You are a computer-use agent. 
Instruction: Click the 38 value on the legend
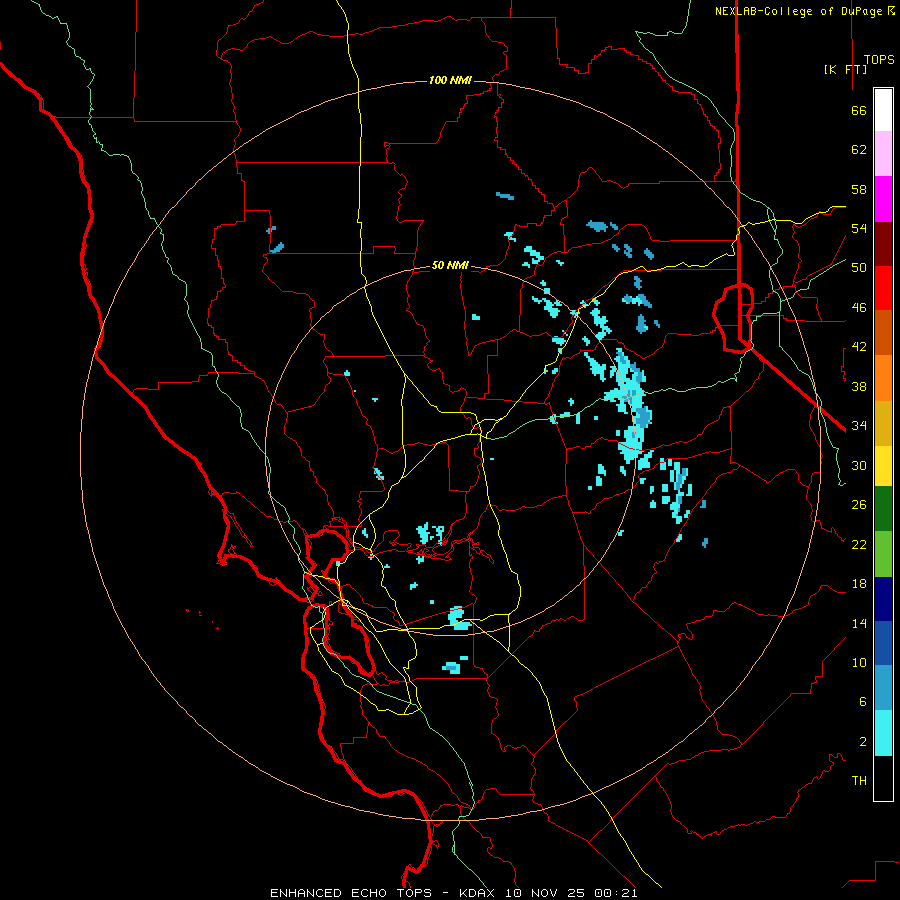(x=859, y=386)
